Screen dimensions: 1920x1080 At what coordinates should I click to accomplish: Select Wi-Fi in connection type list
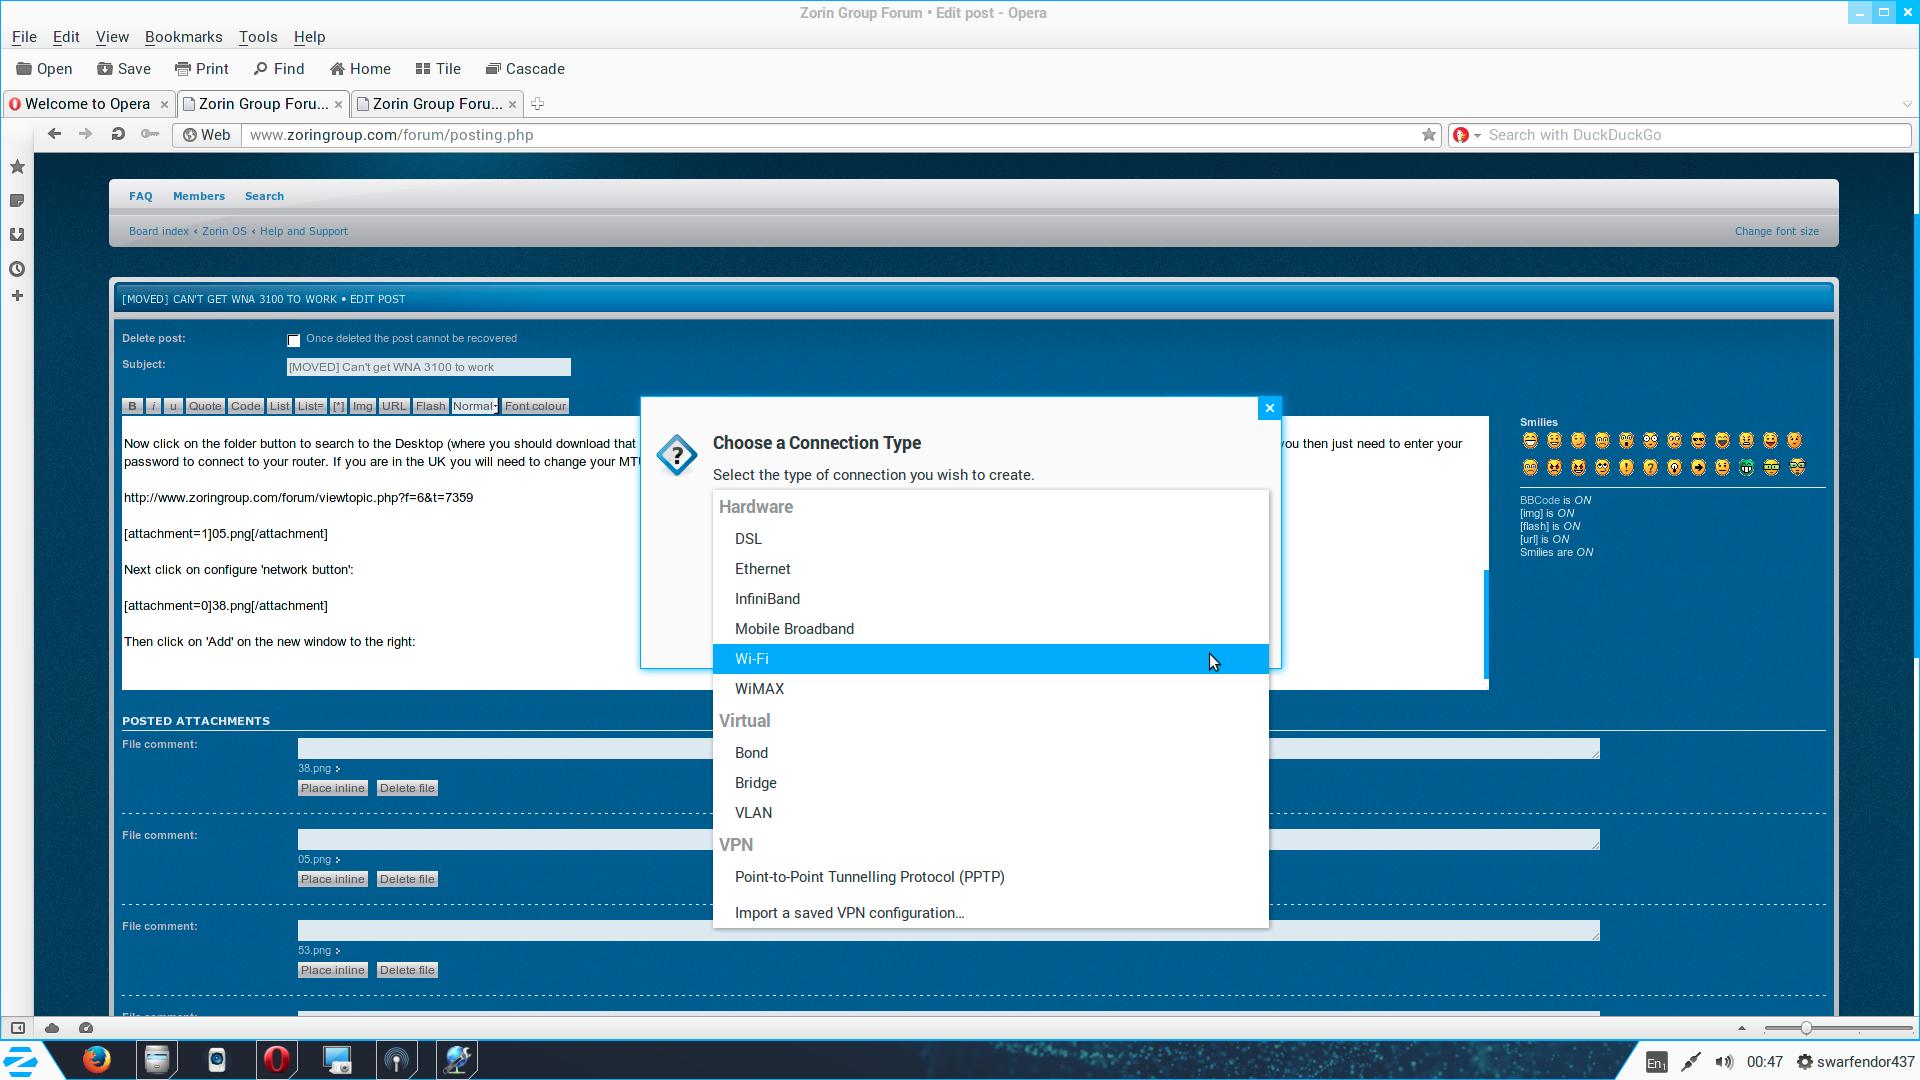pyautogui.click(x=752, y=659)
